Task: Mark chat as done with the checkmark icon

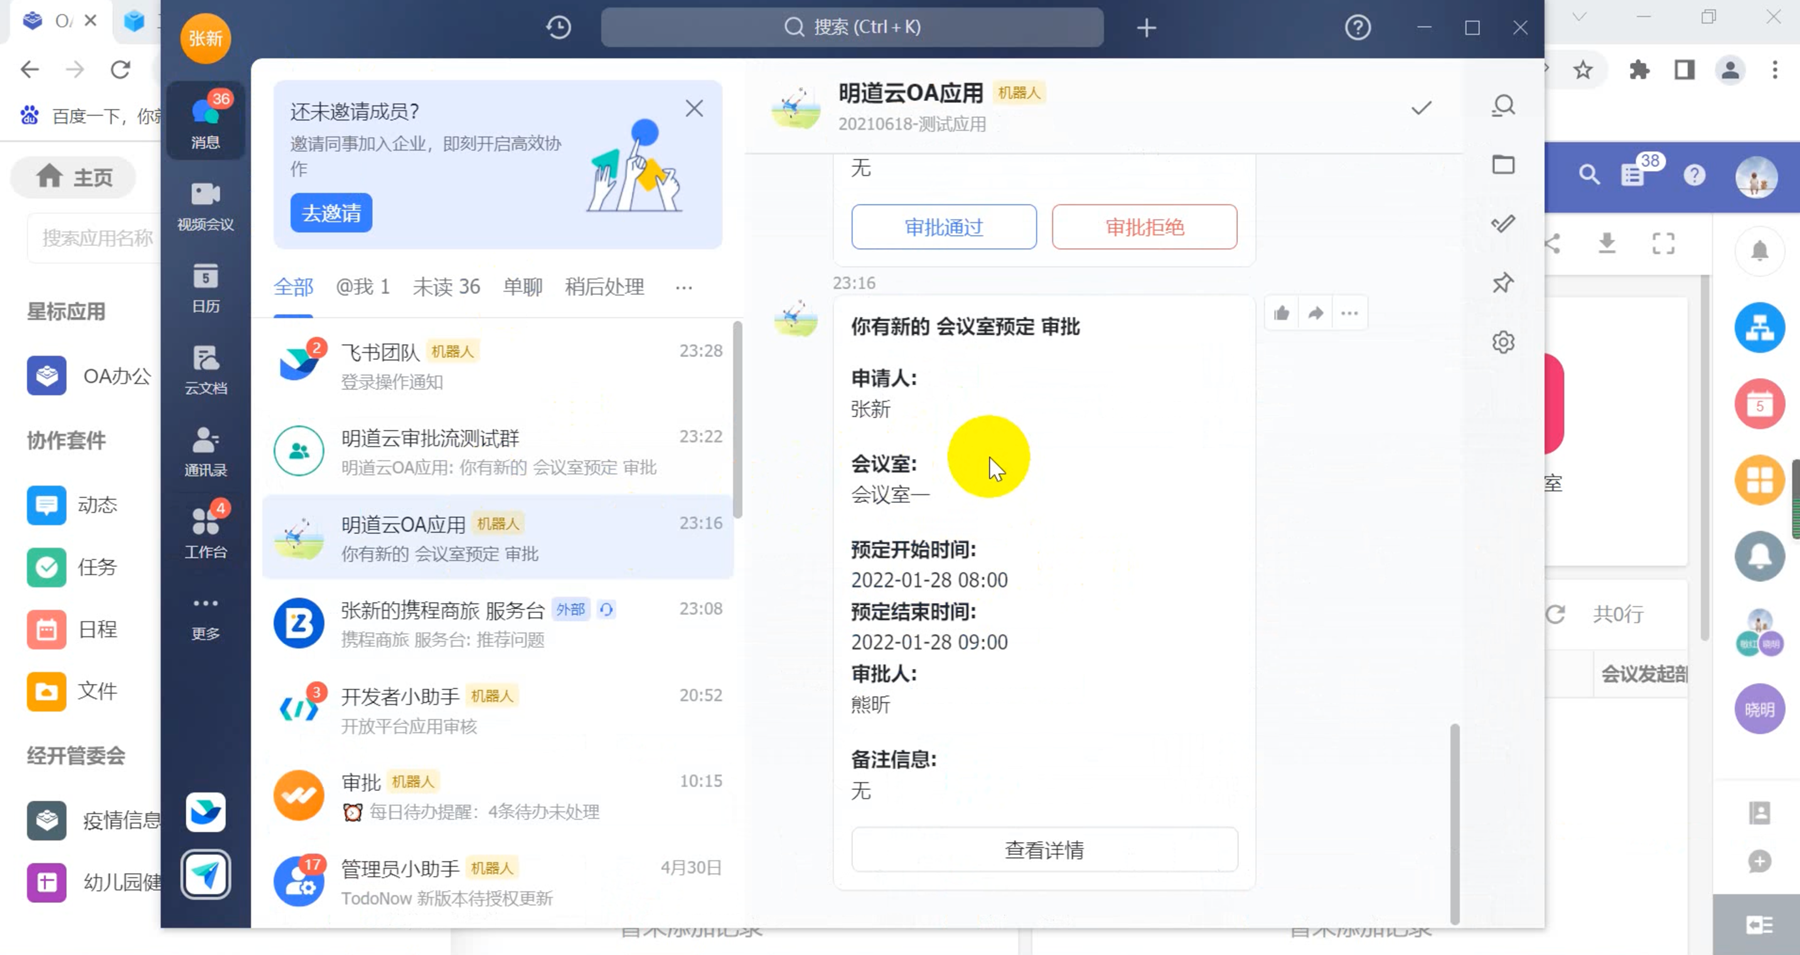Action: coord(1421,107)
